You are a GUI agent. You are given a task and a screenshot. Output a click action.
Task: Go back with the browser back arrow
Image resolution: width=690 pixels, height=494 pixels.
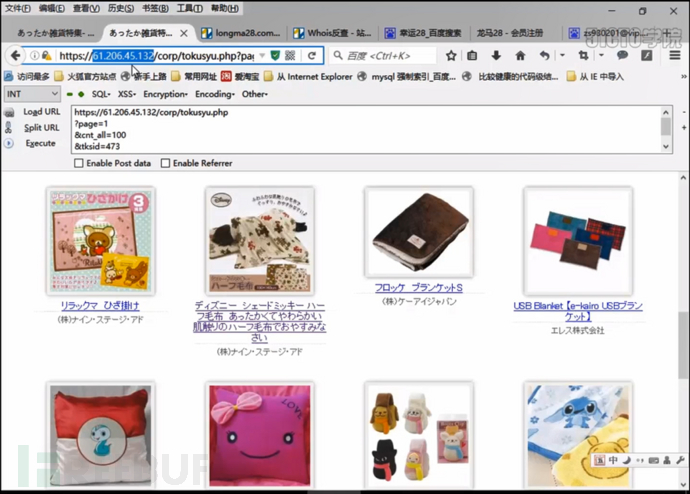tap(15, 56)
